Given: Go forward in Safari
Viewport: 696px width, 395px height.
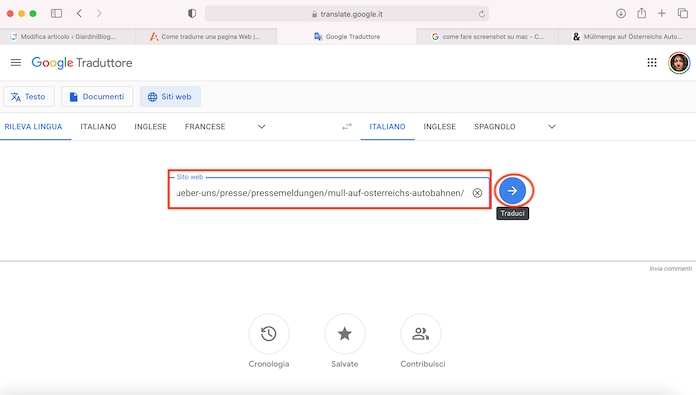Looking at the screenshot, I should pos(99,13).
